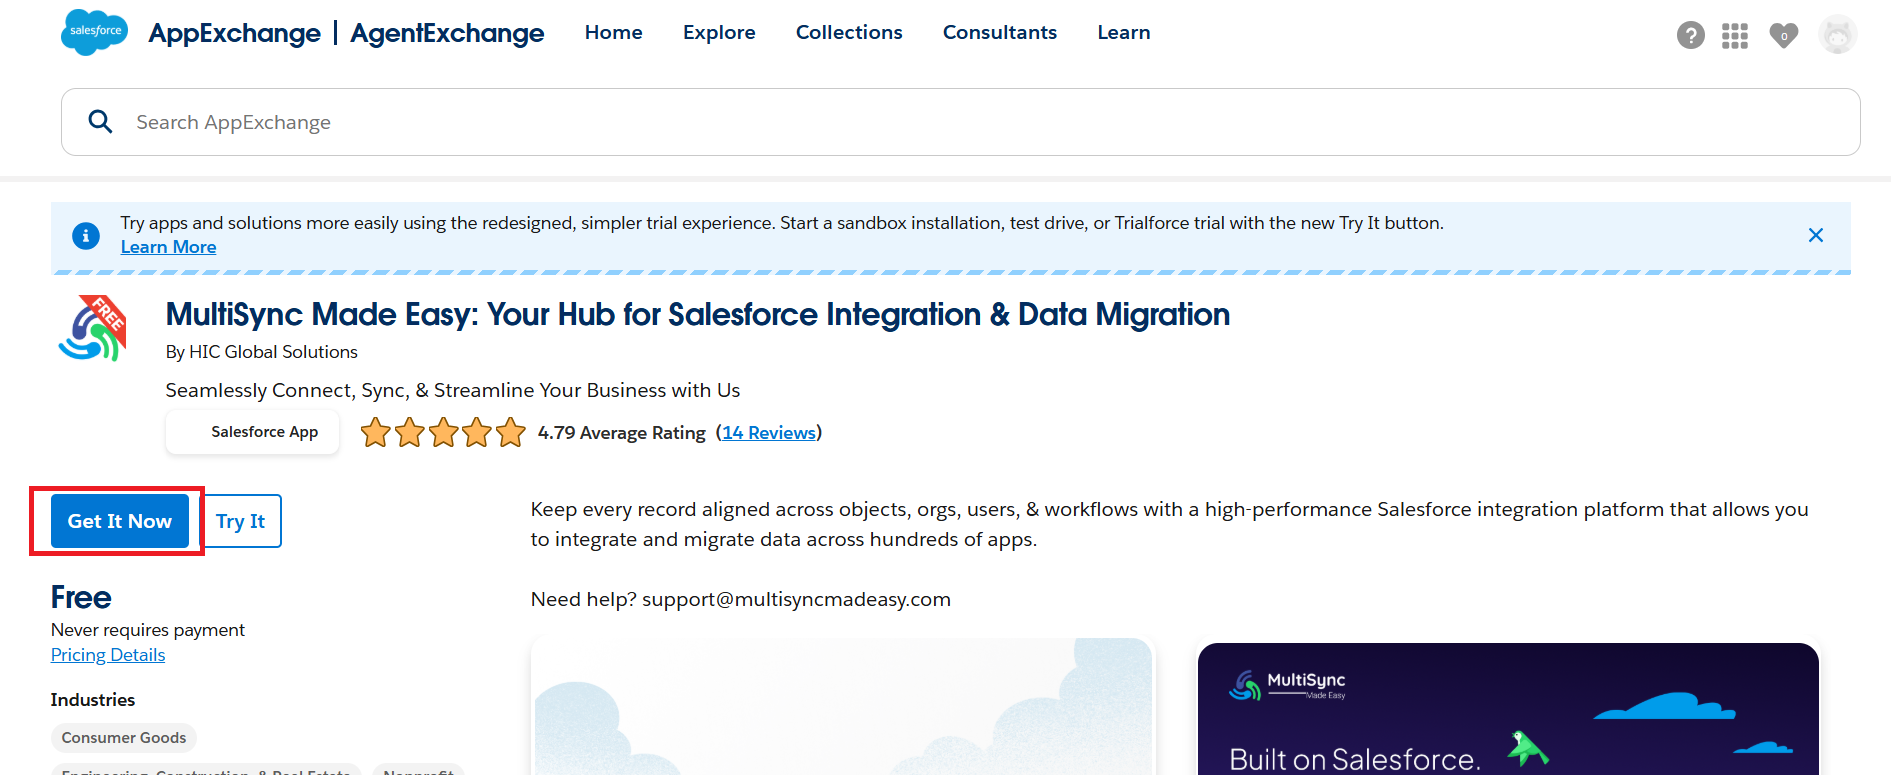Open the Consultants menu
Viewport: 1891px width, 775px height.
coord(1000,32)
